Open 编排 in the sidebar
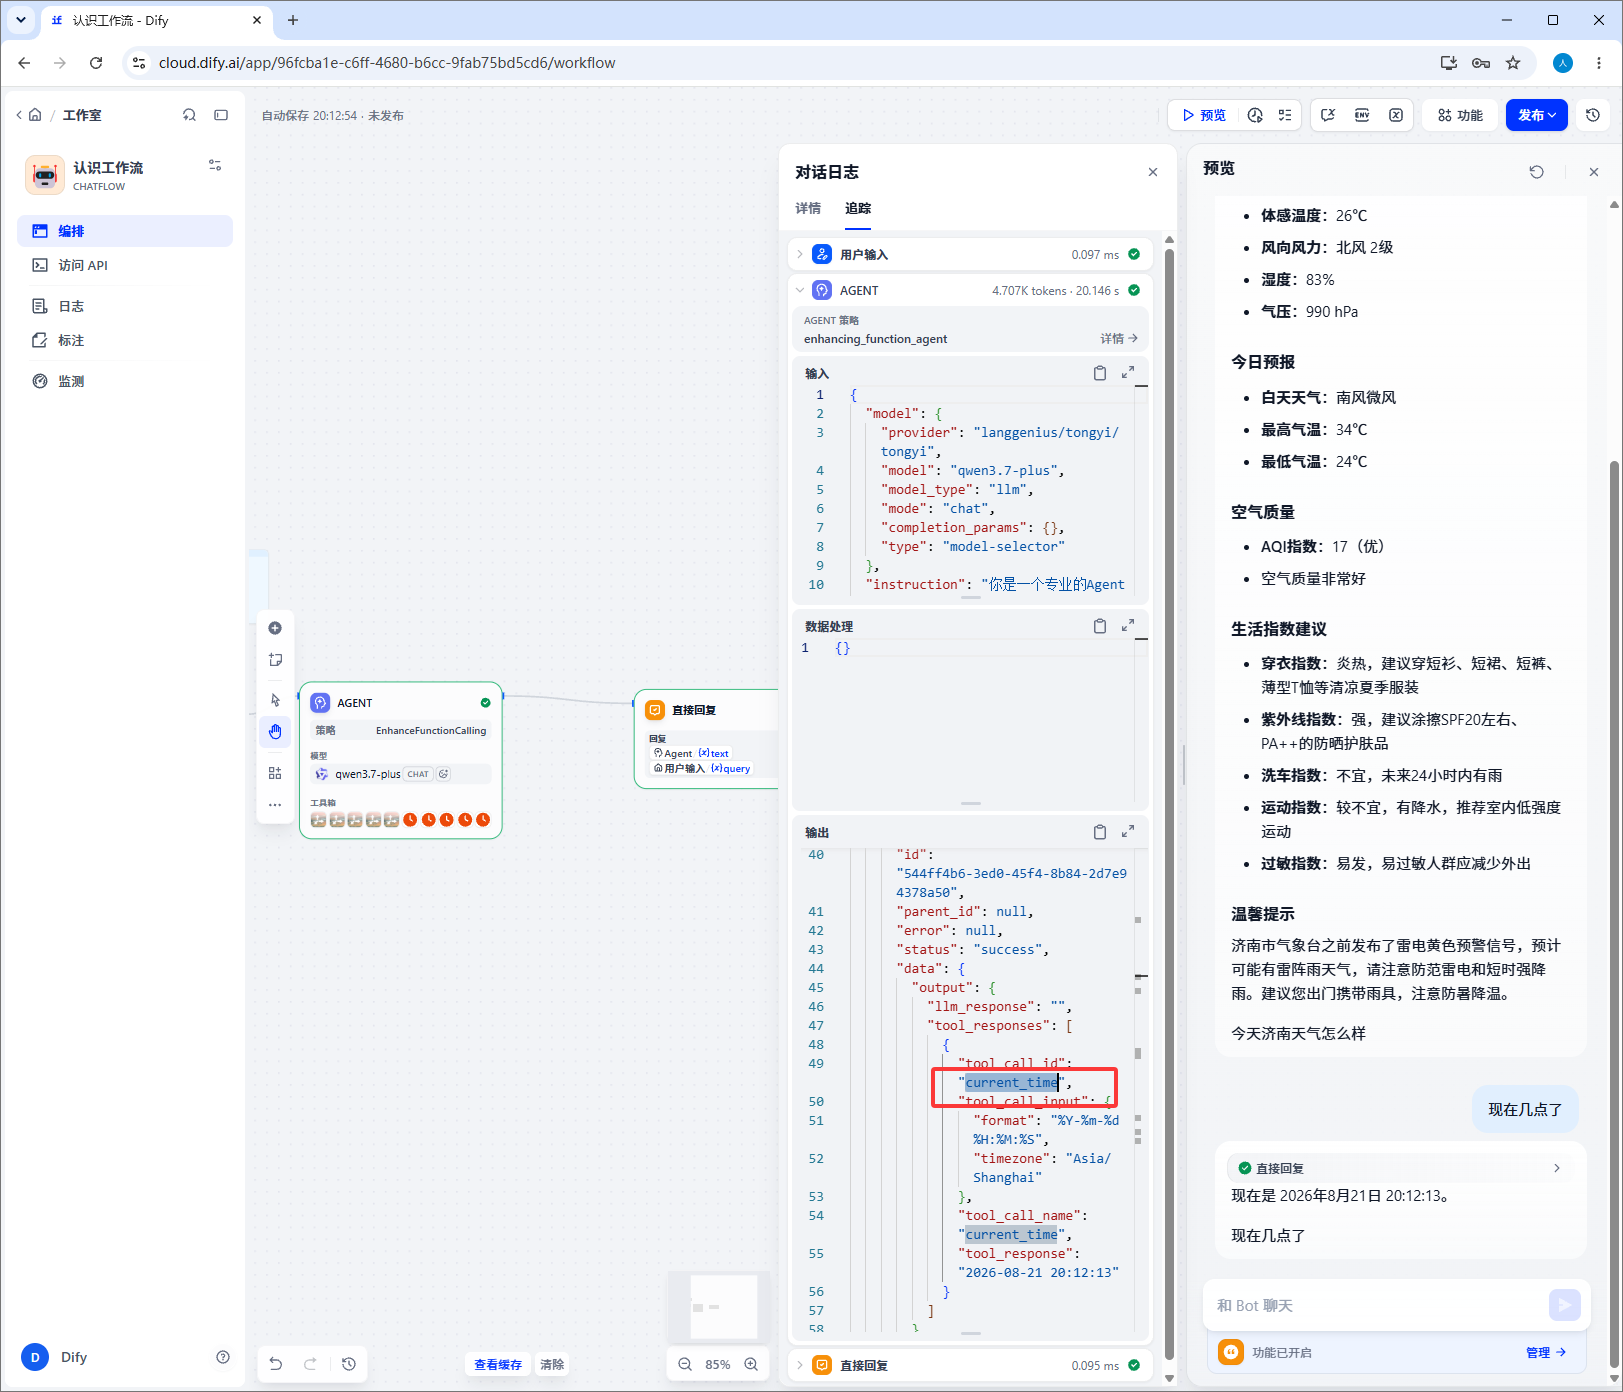The height and width of the screenshot is (1392, 1623). coord(125,231)
